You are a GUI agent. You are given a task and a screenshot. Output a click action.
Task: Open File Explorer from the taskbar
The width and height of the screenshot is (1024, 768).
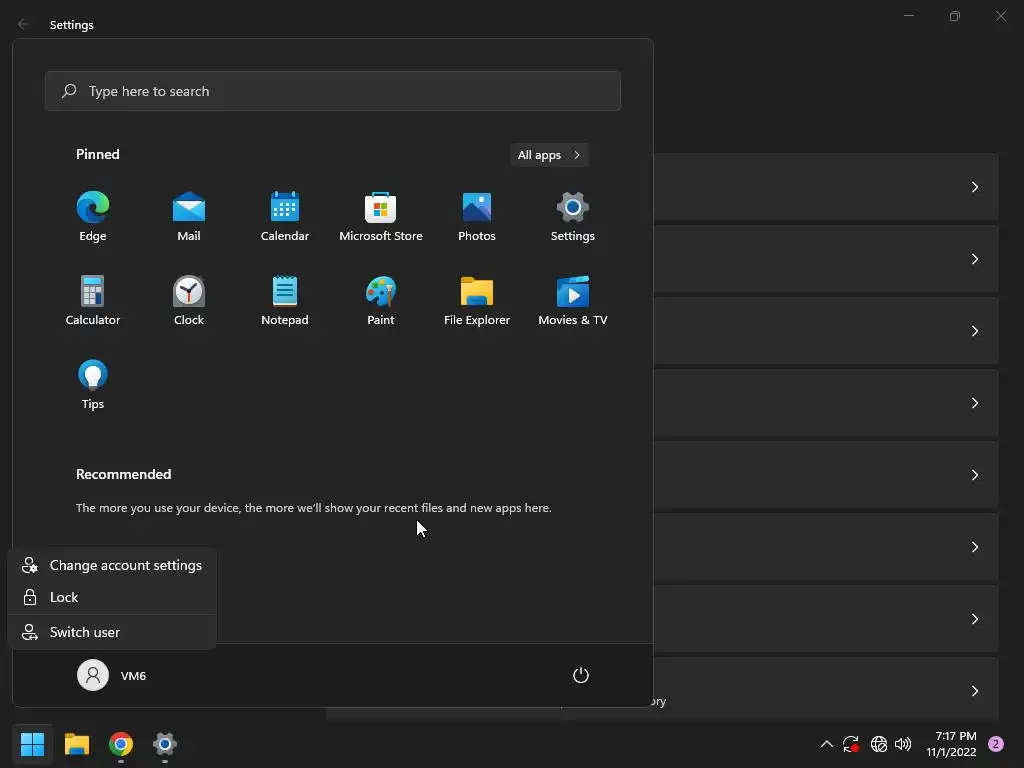[77, 744]
